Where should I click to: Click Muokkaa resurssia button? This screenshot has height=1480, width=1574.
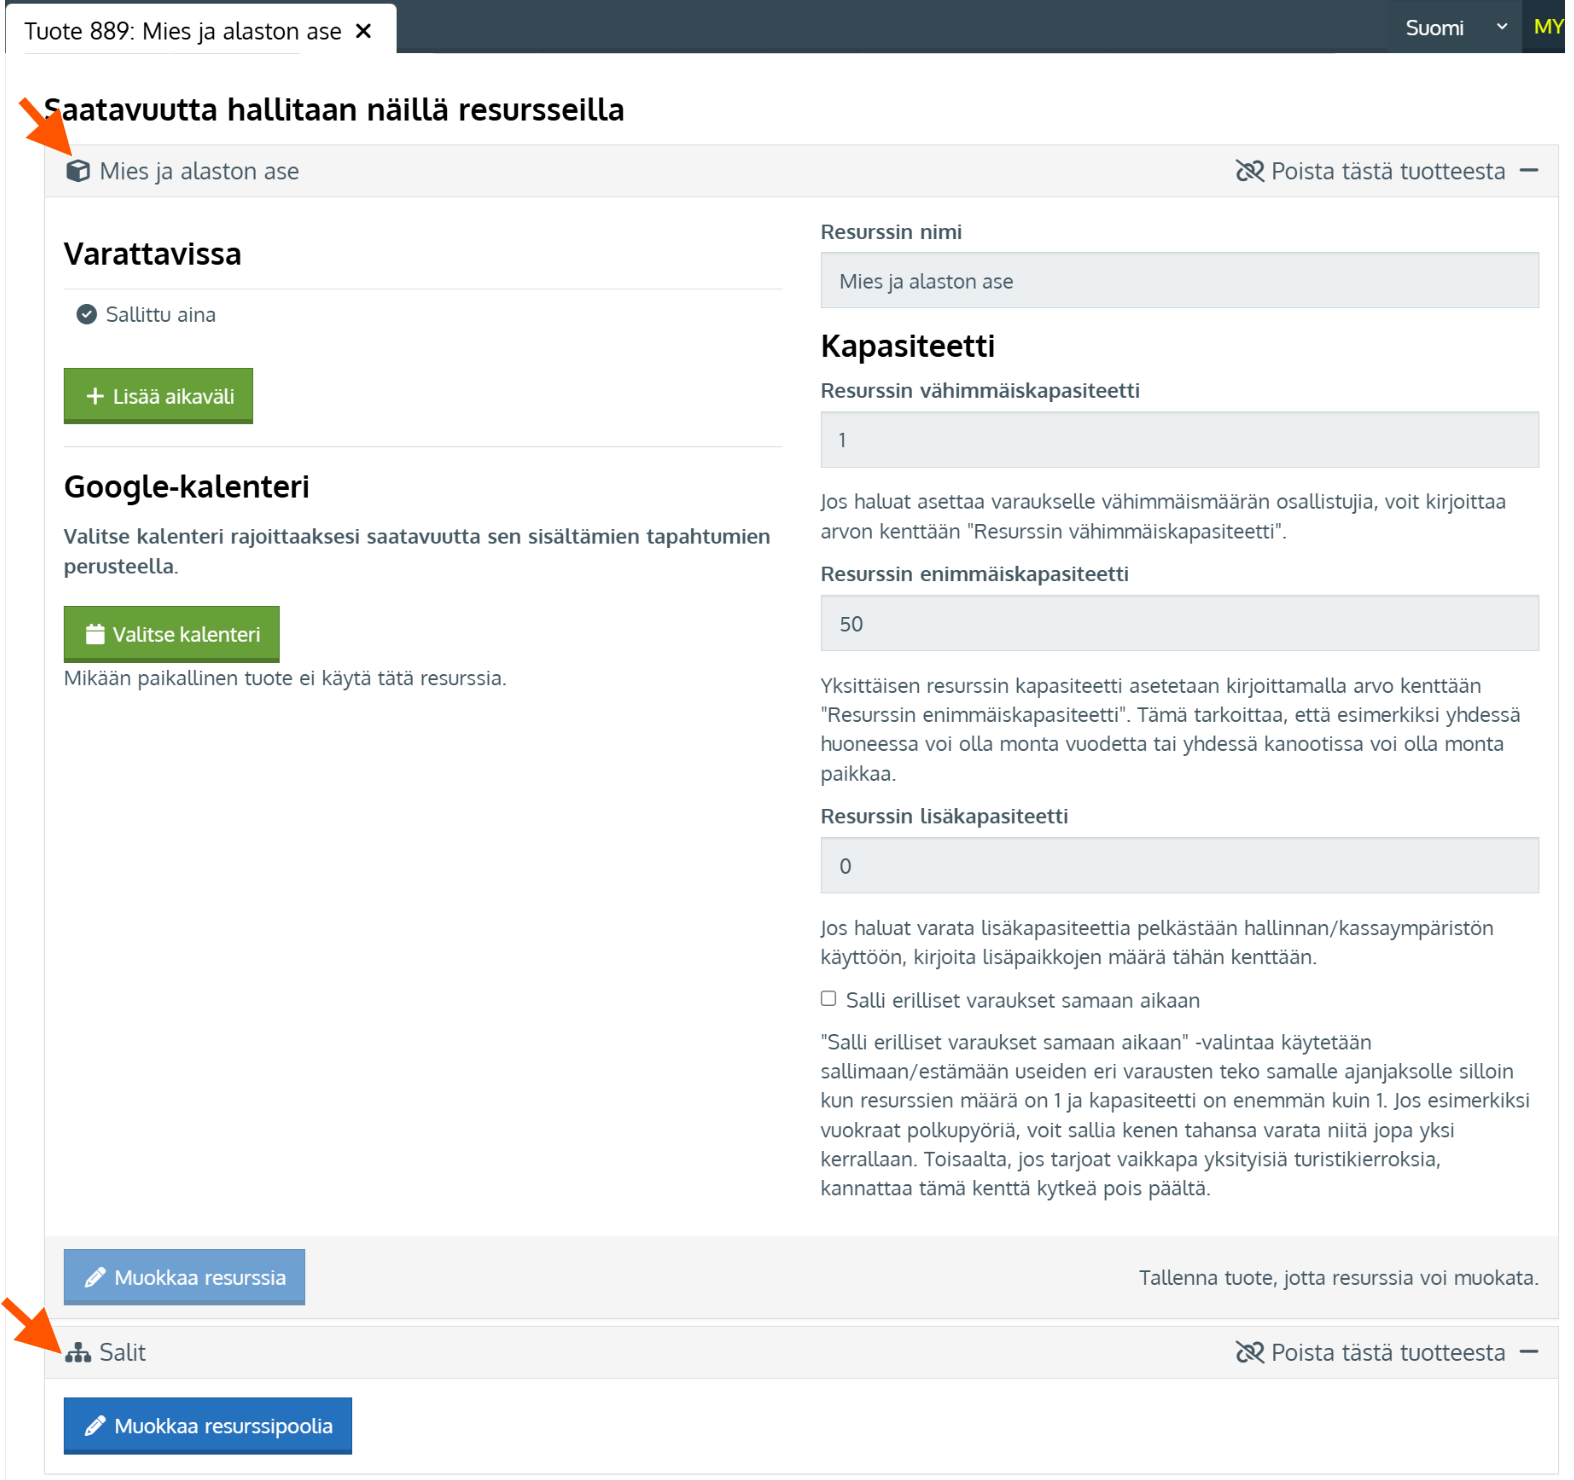coord(185,1277)
